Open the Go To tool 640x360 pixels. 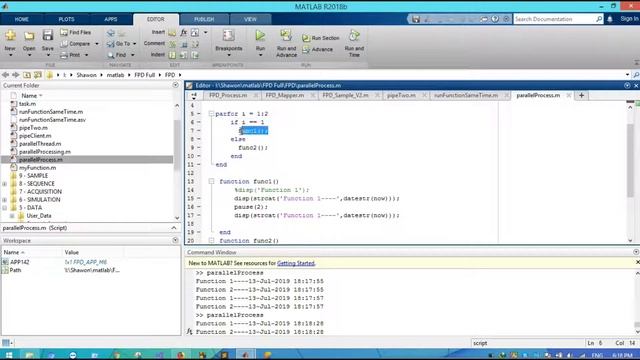pos(119,44)
